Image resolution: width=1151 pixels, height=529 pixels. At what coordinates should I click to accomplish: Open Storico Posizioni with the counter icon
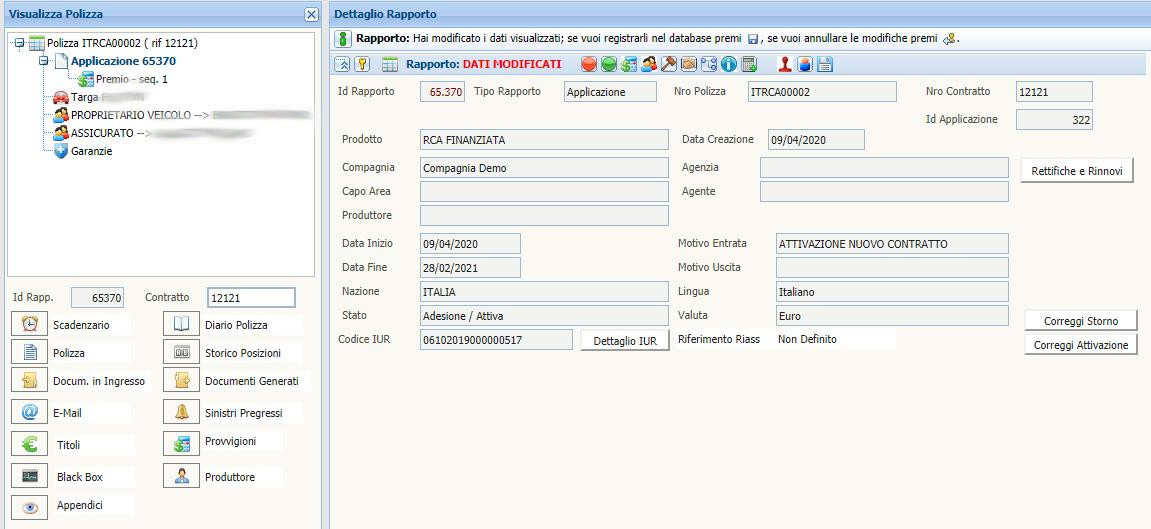(181, 353)
